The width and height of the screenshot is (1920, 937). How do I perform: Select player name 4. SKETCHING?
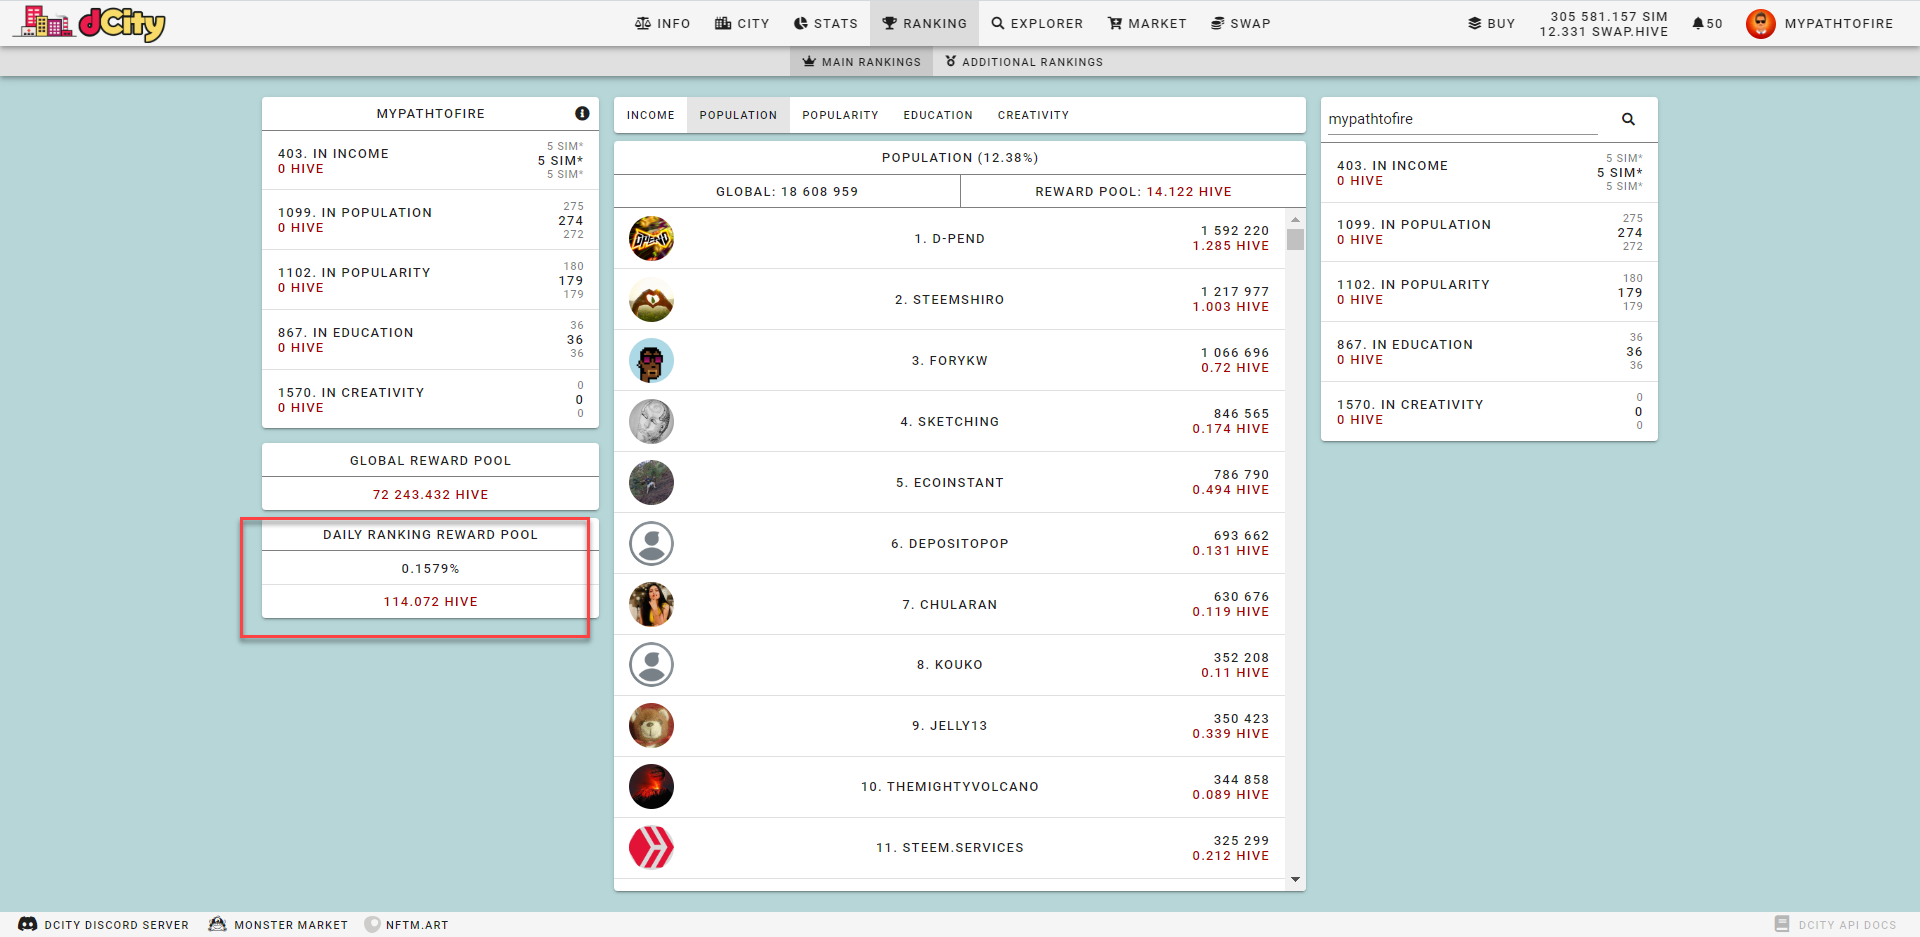950,422
